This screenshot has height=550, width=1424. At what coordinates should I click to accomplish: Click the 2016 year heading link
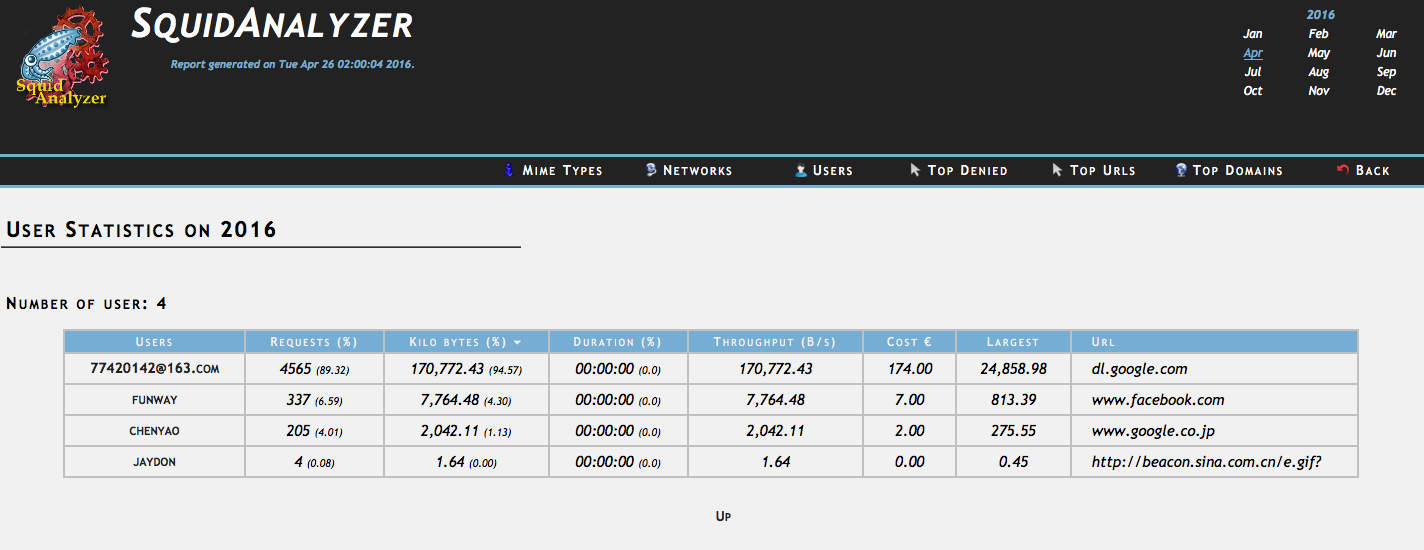click(1320, 15)
